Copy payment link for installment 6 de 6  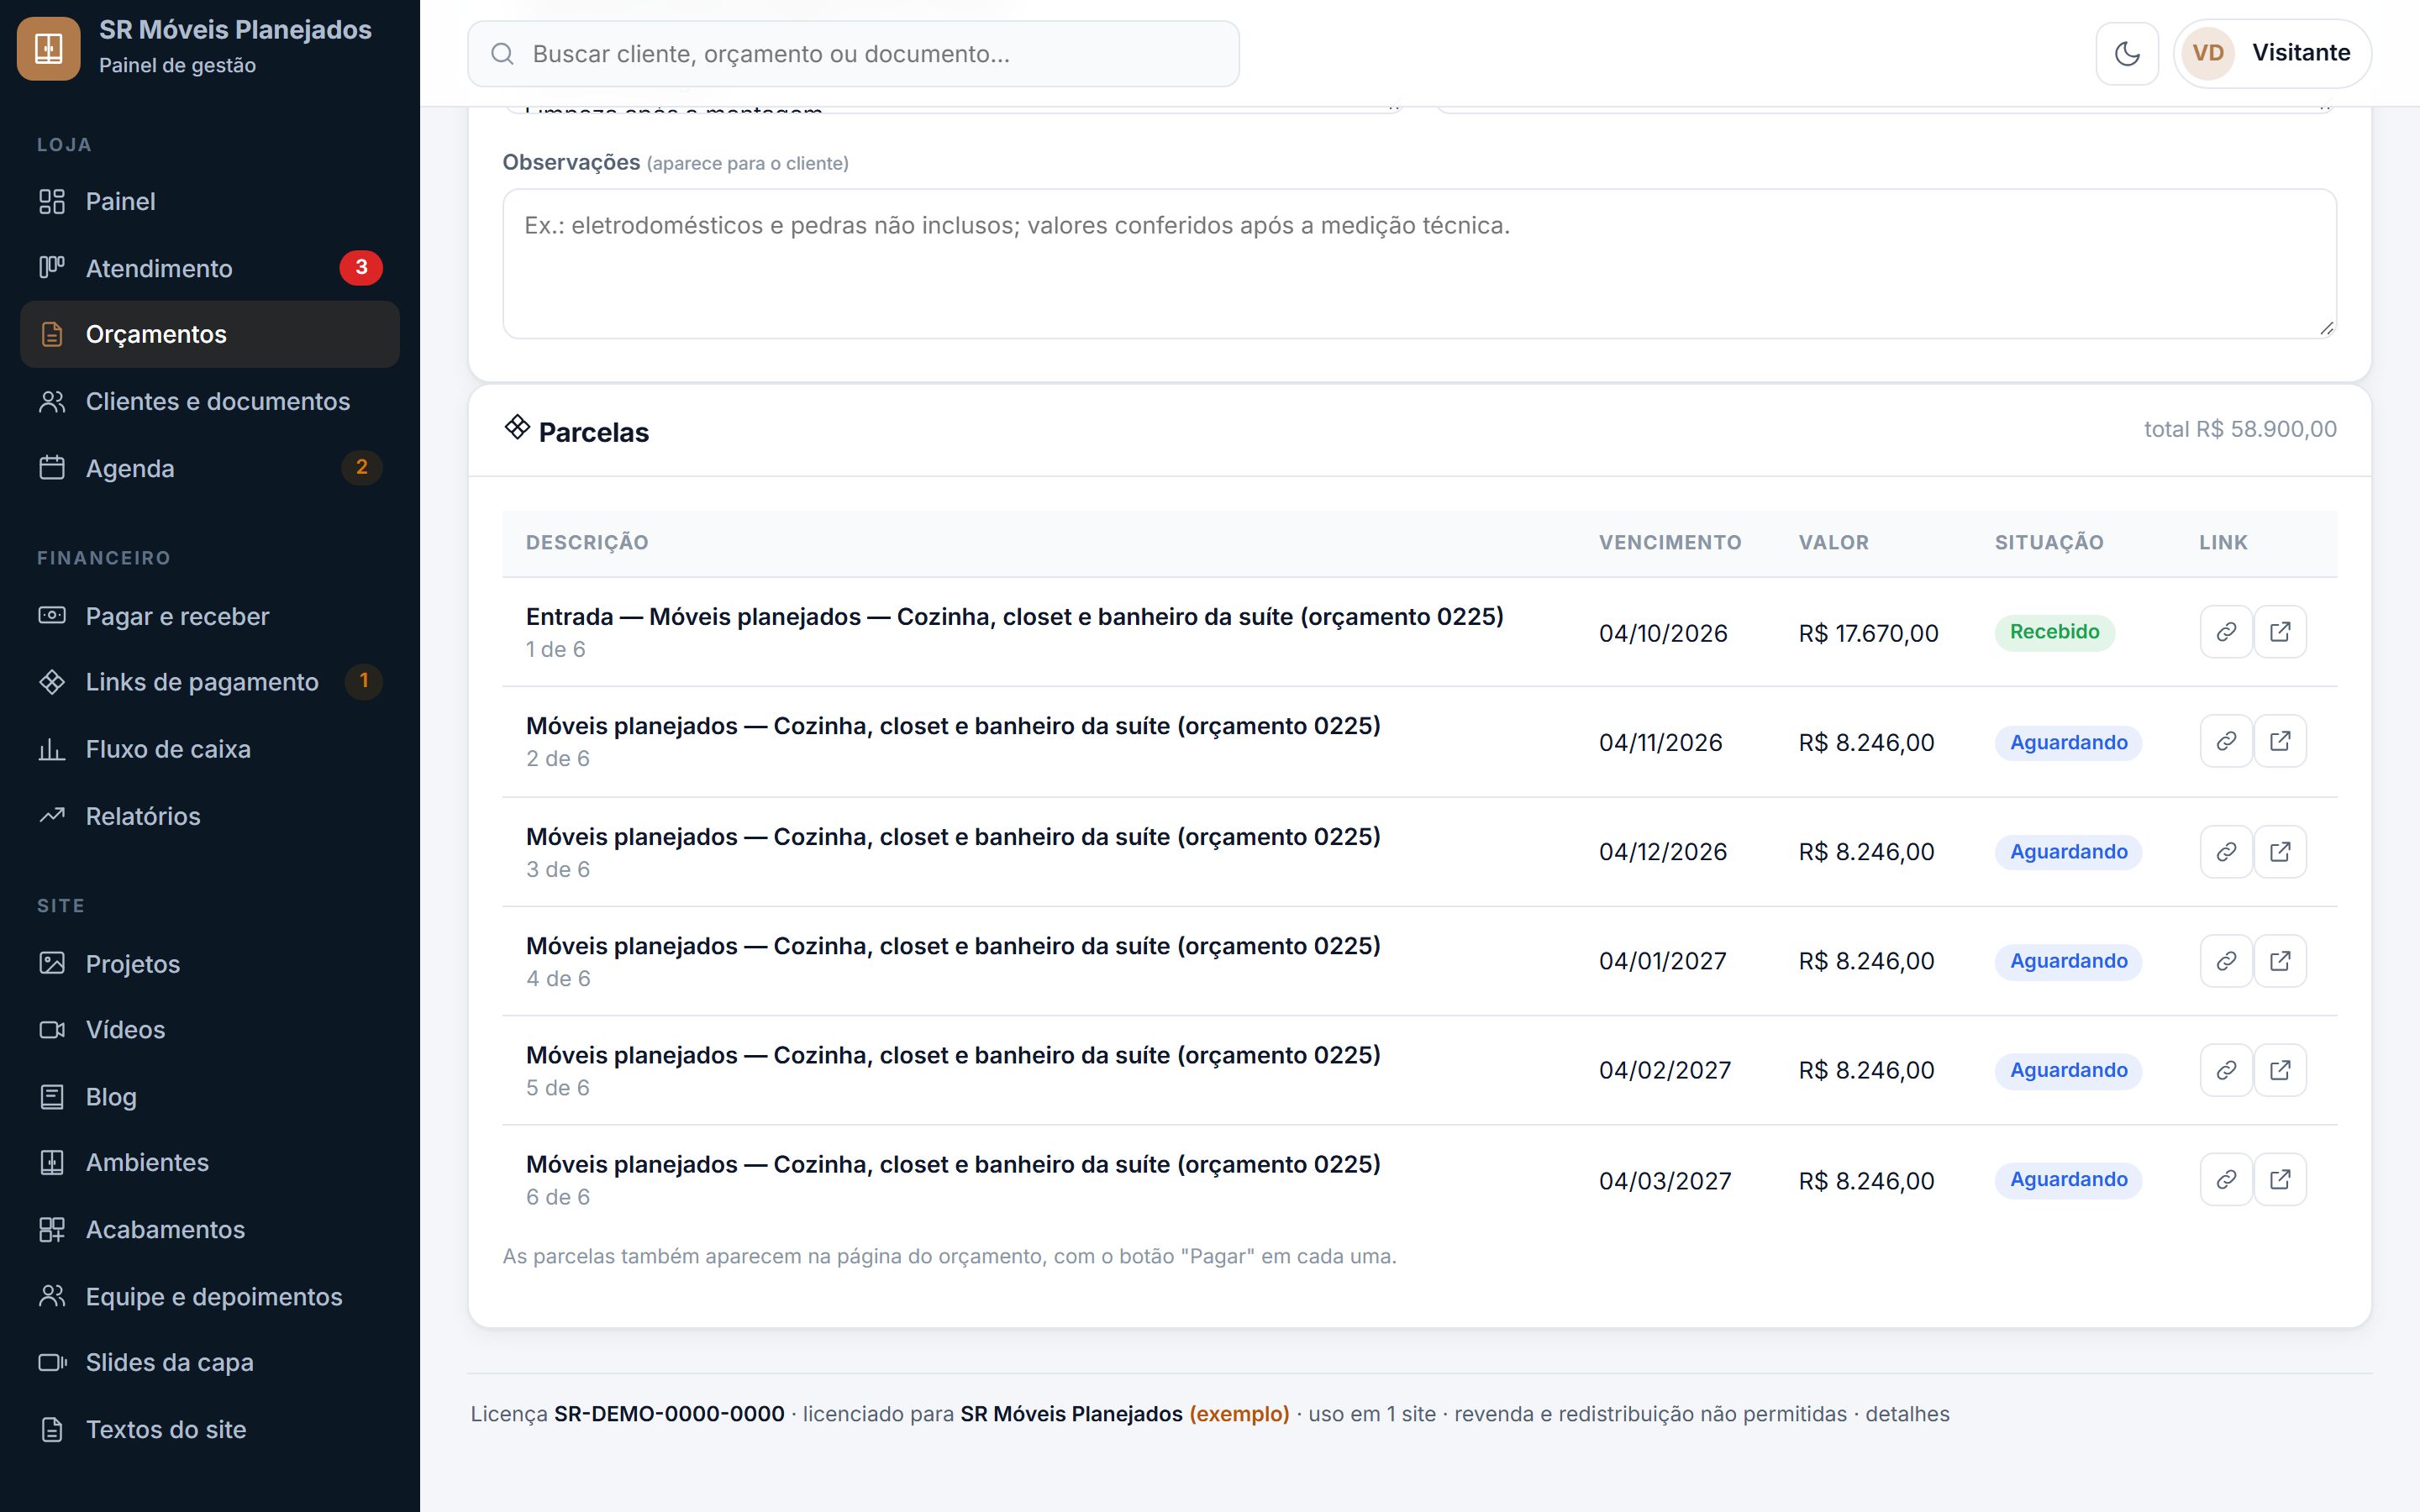(x=2226, y=1179)
